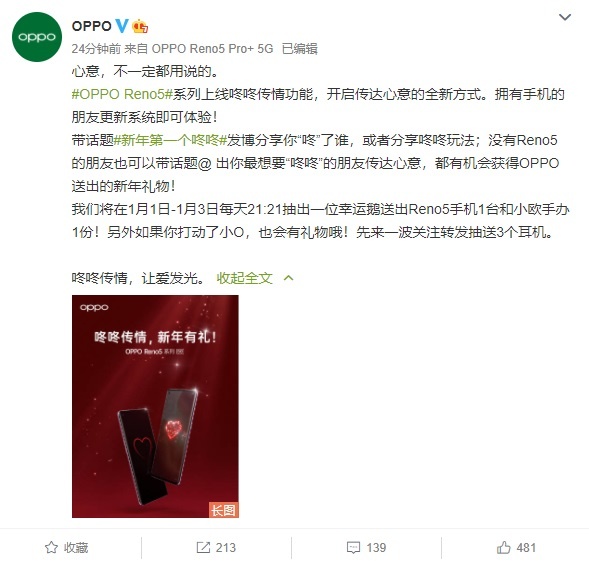Collapse post via 收起全文 link
The width and height of the screenshot is (589, 564).
tap(244, 278)
